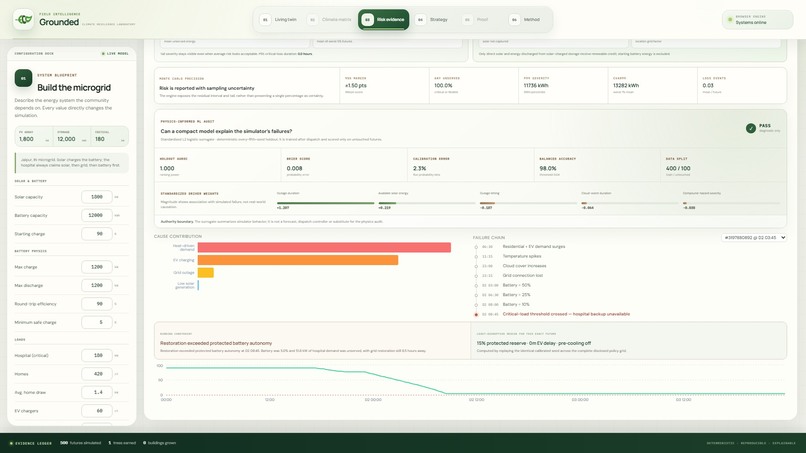This screenshot has width=806, height=453.
Task: Click the Outage duration weight bar
Action: point(325,203)
